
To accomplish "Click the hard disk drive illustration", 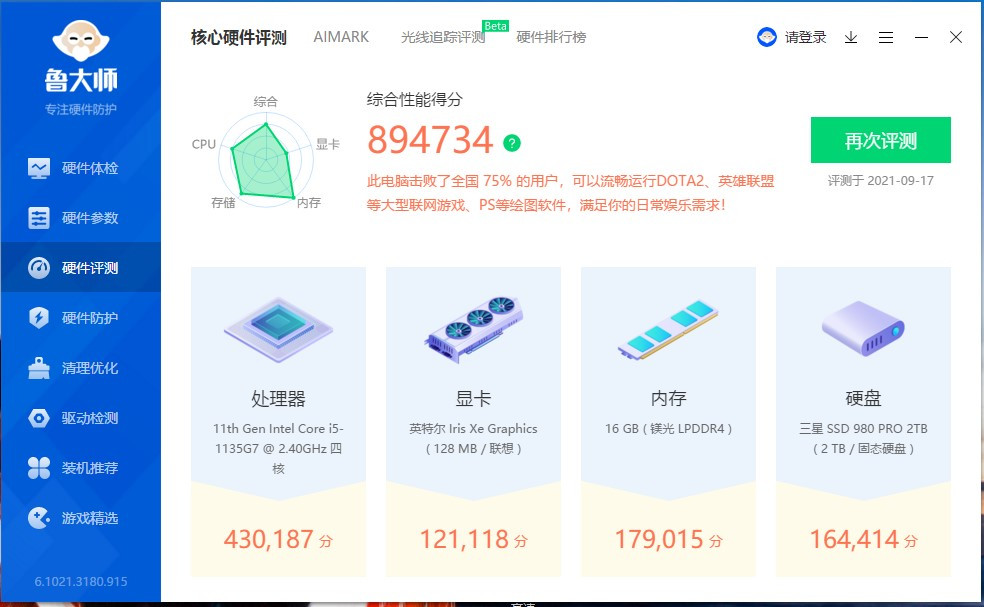I will [863, 328].
